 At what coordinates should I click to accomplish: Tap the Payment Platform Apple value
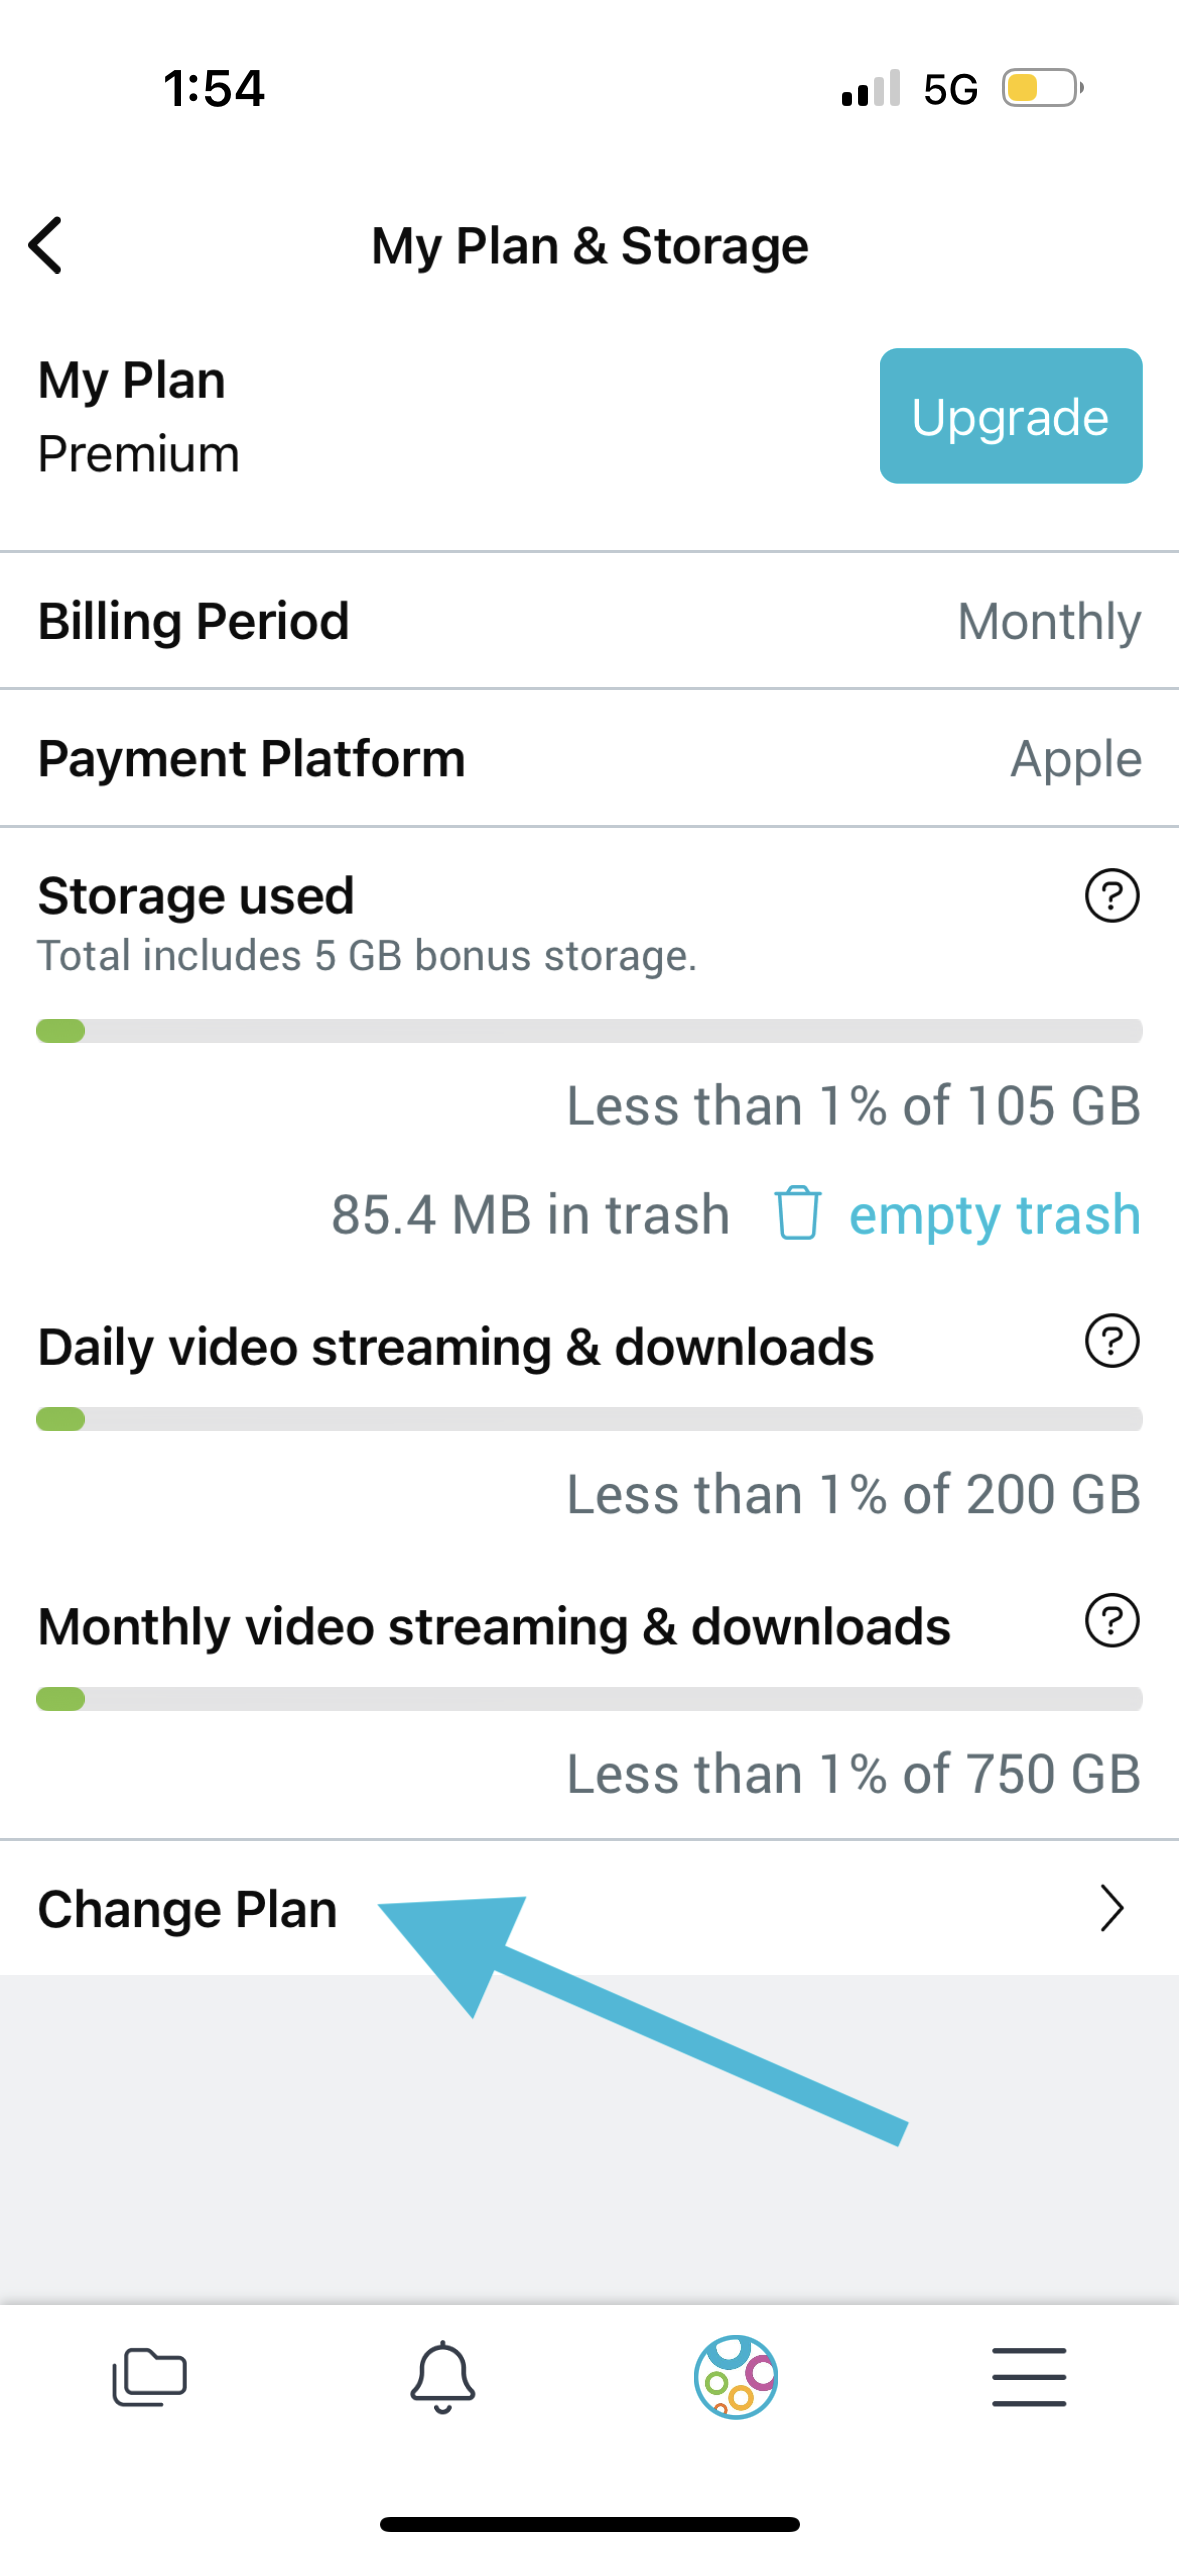(1075, 759)
